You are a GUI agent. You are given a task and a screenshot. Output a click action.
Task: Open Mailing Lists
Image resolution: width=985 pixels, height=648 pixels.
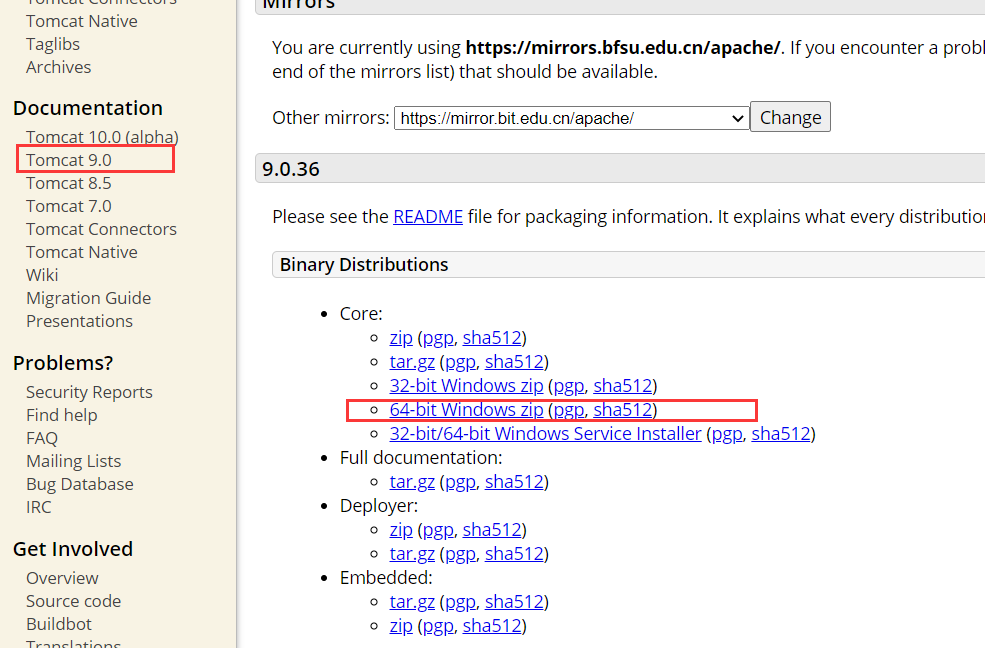click(x=73, y=462)
